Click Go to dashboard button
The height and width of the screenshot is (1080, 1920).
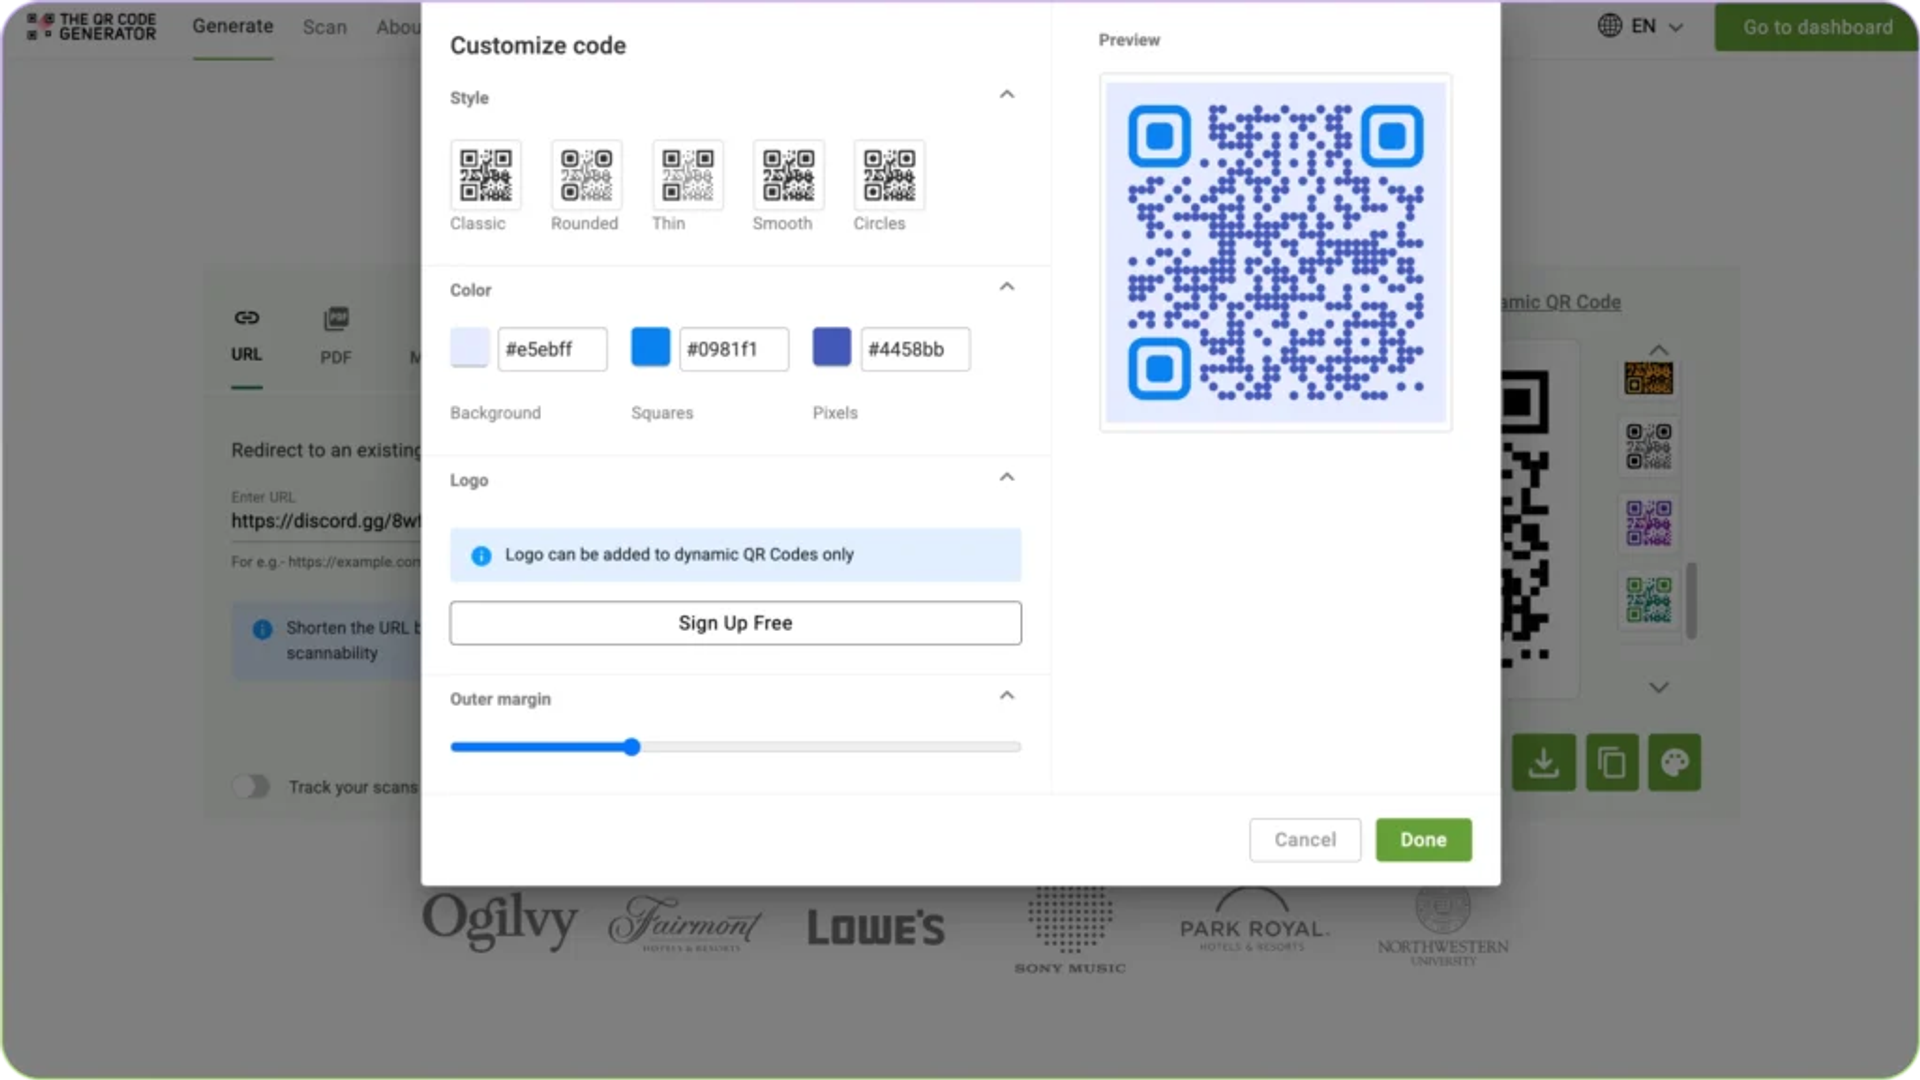click(x=1817, y=27)
